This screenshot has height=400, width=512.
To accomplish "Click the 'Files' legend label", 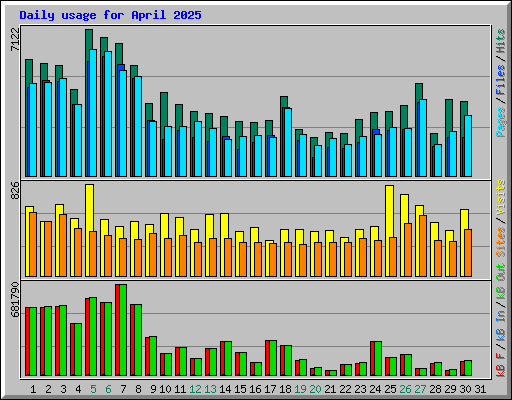I will pyautogui.click(x=500, y=79).
